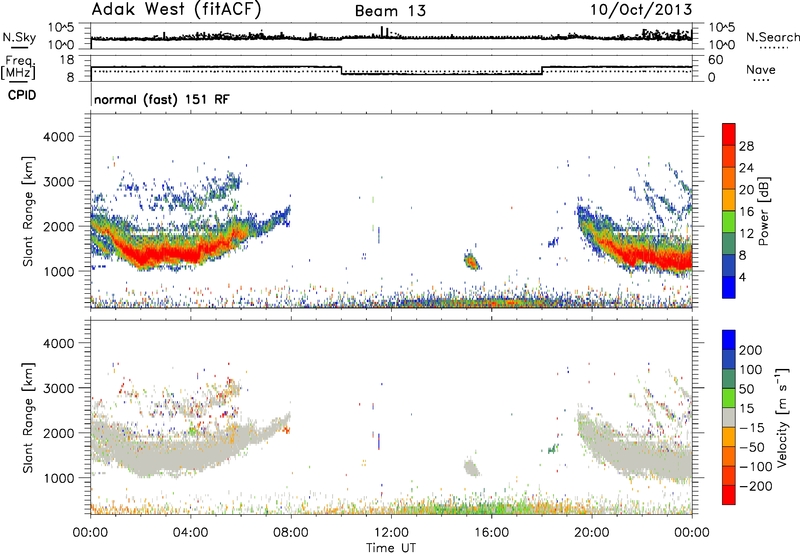The height and width of the screenshot is (554, 800).
Task: Click the 'Beam 13' label
Action: coord(390,11)
